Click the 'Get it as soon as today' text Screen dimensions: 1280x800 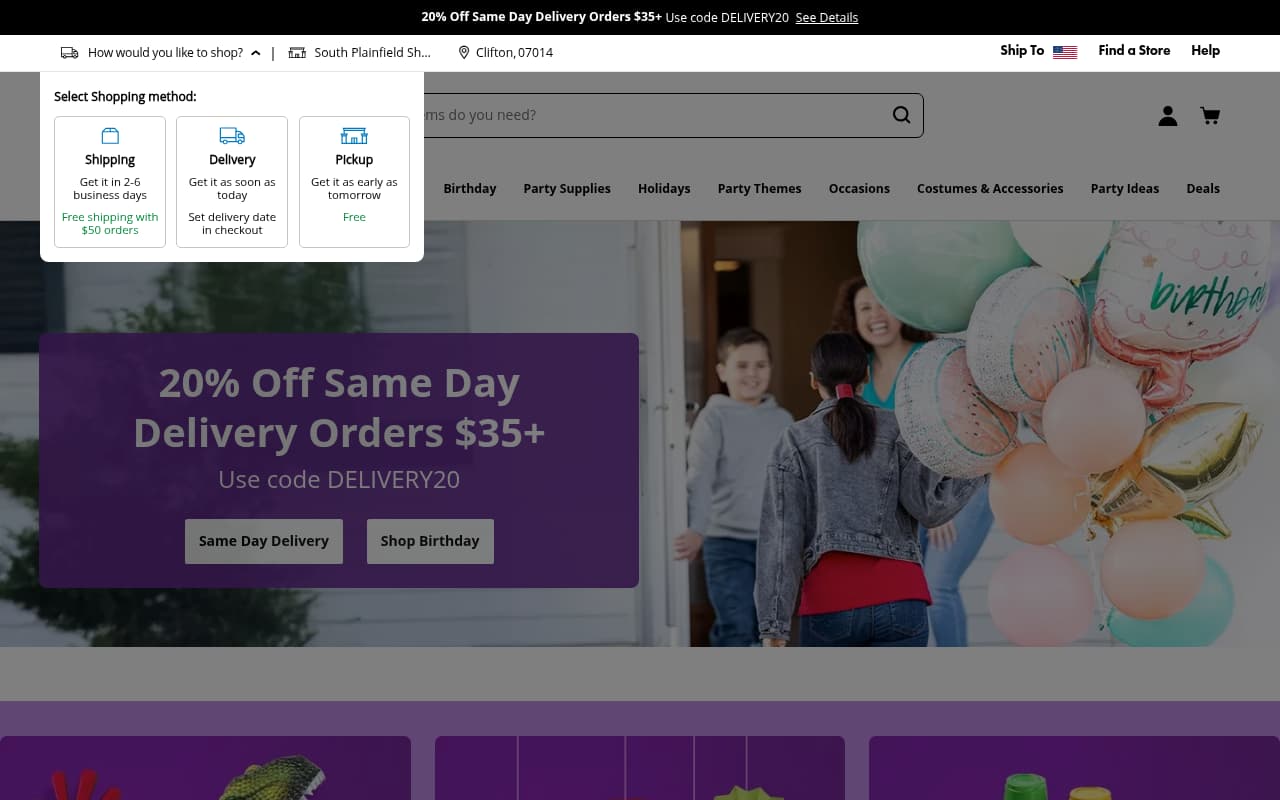point(232,189)
